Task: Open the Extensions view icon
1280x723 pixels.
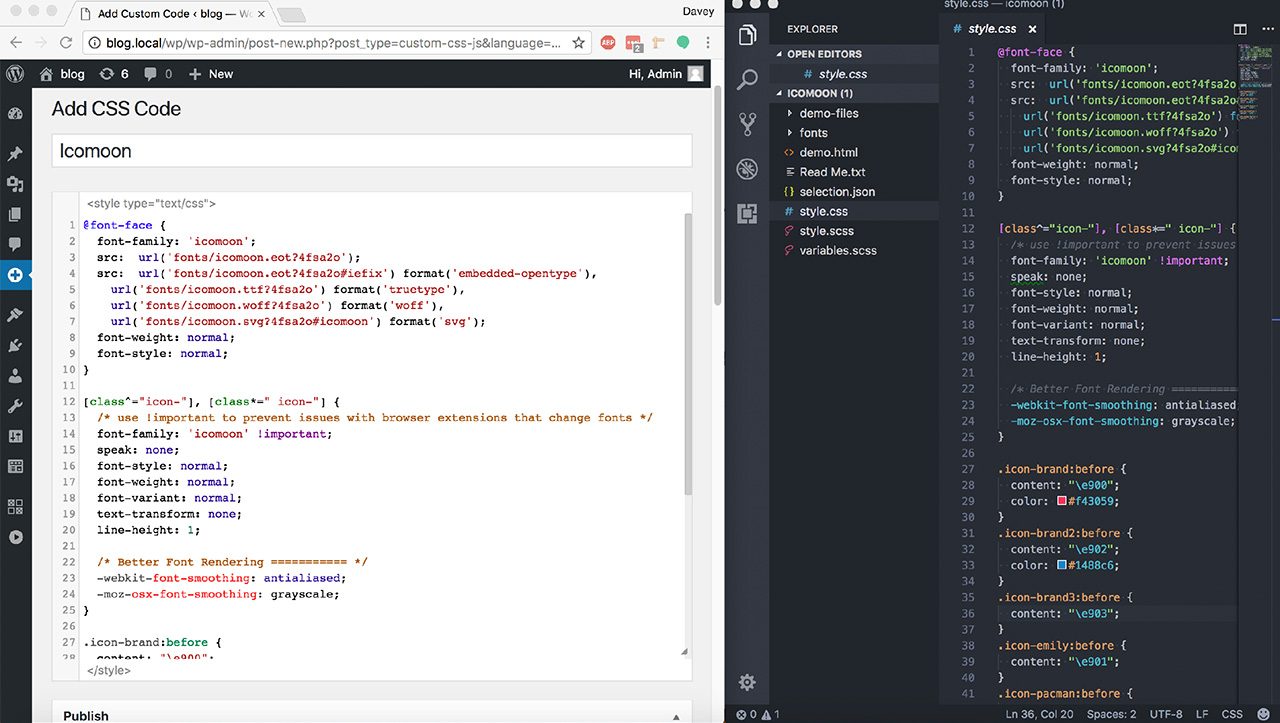Action: click(x=747, y=213)
